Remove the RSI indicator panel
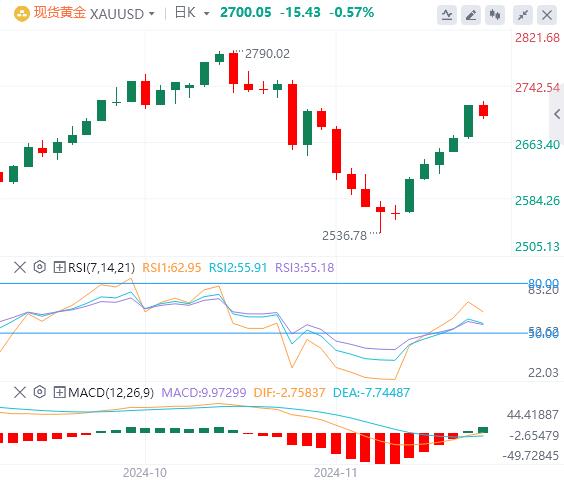Viewport: 564px width, 485px height. pos(20,267)
